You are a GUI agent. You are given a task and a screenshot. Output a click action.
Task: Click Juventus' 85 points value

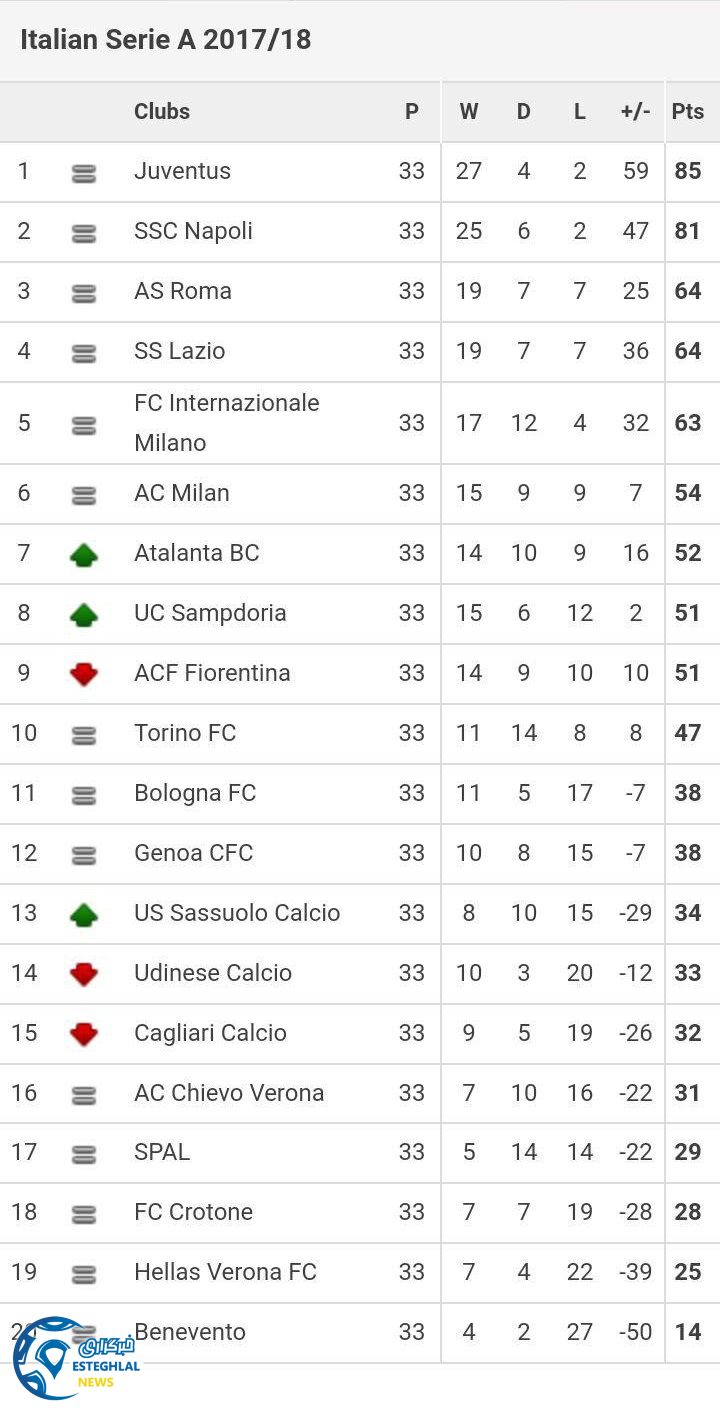688,171
